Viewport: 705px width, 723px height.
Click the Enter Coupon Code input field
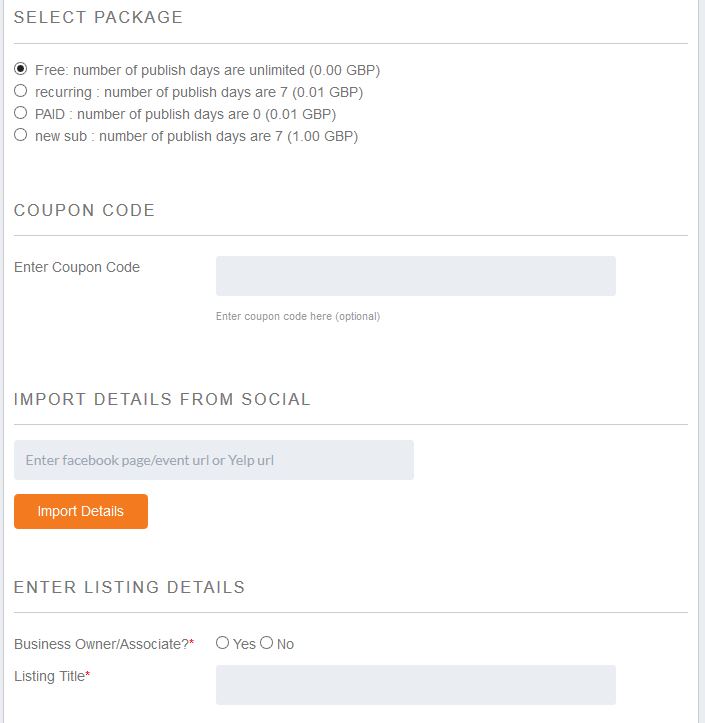point(415,276)
